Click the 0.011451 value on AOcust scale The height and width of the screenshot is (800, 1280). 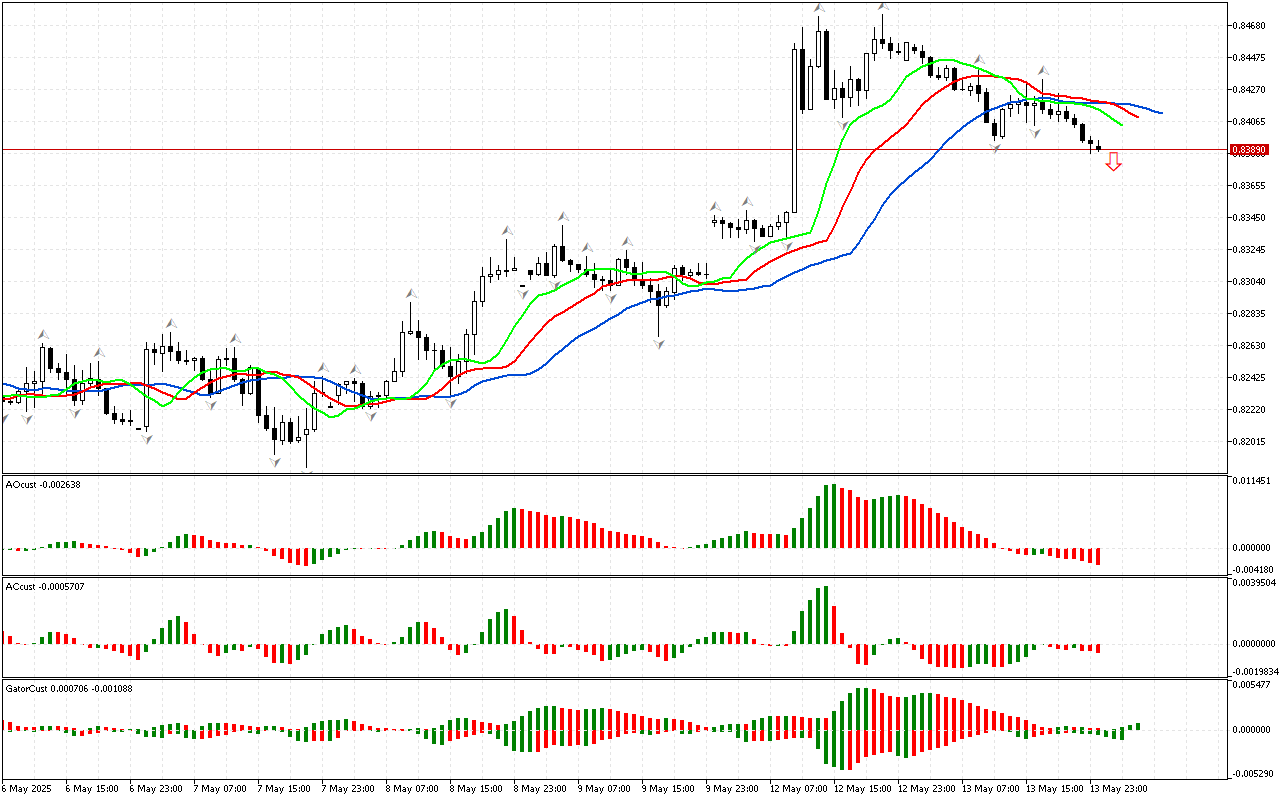pos(1252,481)
